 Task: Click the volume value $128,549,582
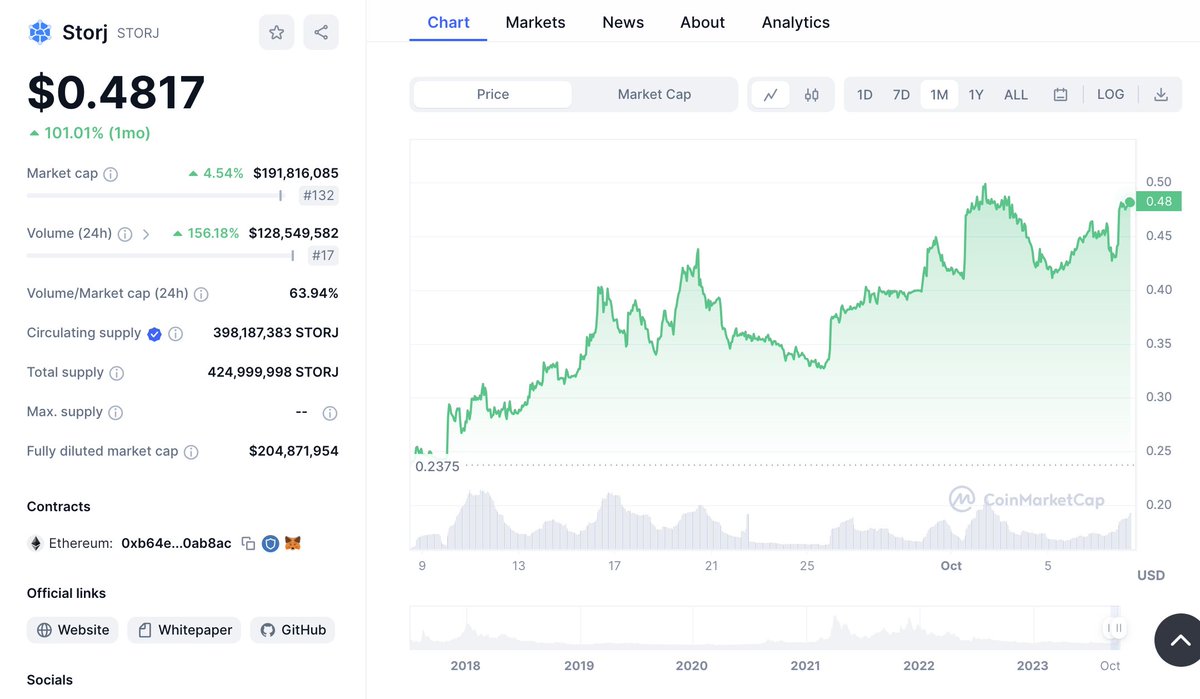point(294,233)
